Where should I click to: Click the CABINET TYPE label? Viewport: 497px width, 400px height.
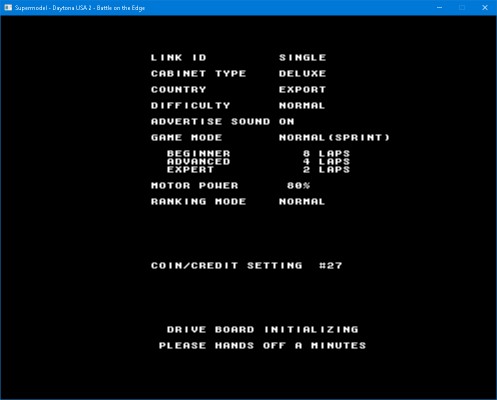coord(198,74)
